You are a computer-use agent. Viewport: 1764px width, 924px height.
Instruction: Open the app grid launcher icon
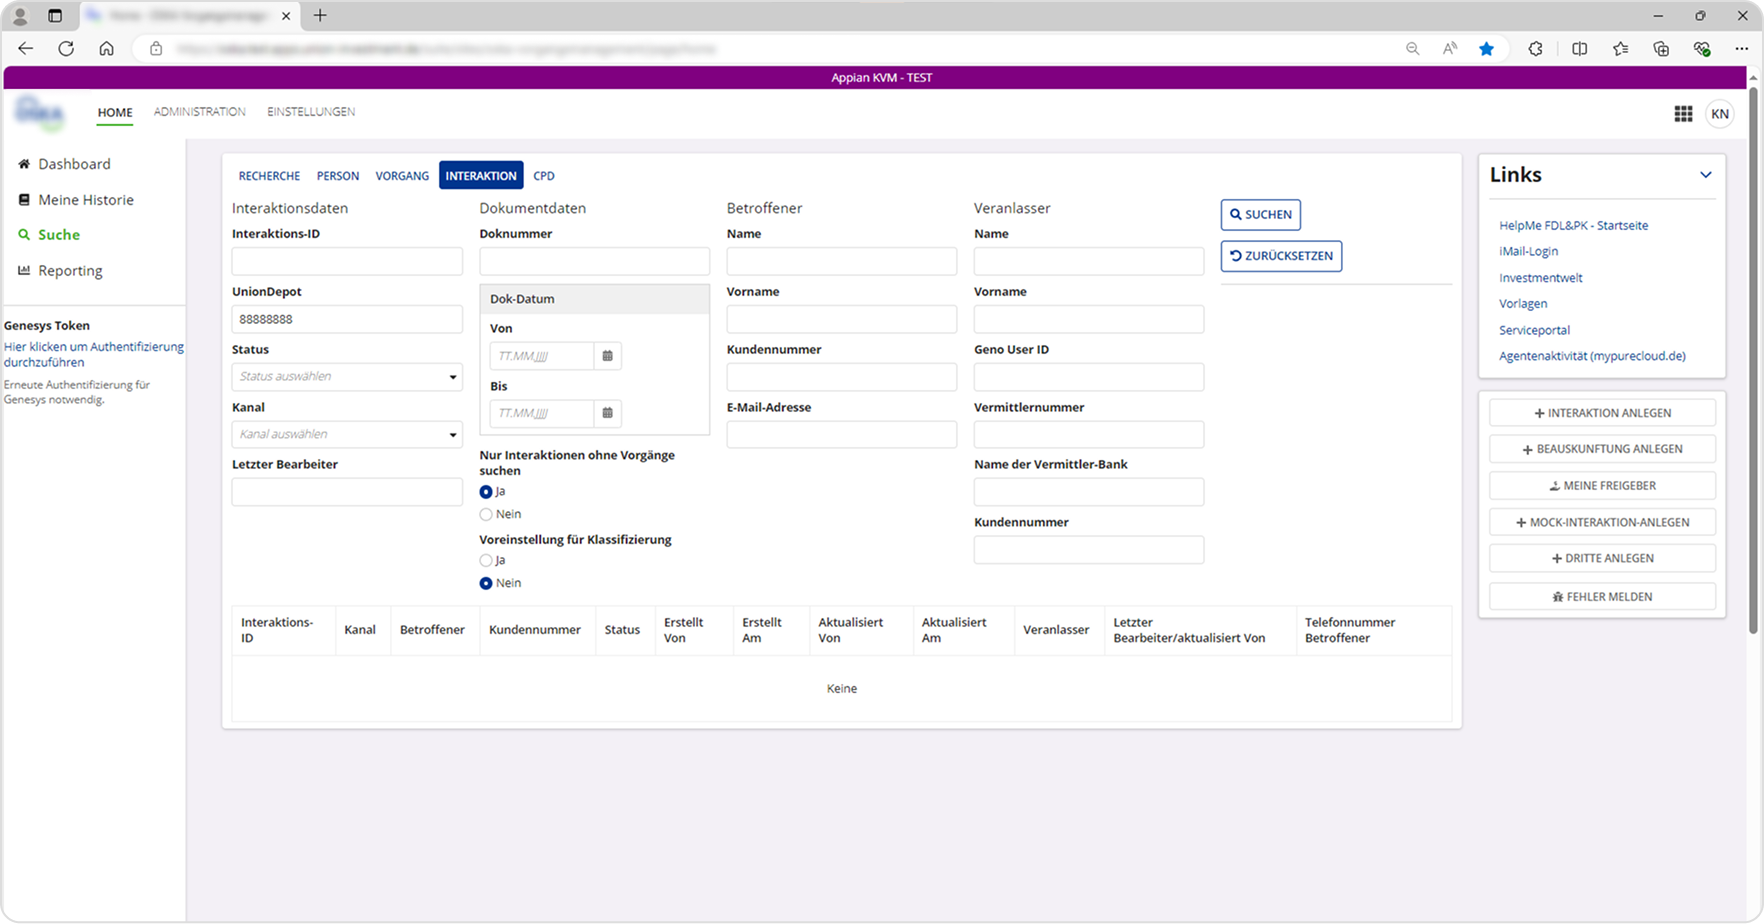coord(1683,114)
